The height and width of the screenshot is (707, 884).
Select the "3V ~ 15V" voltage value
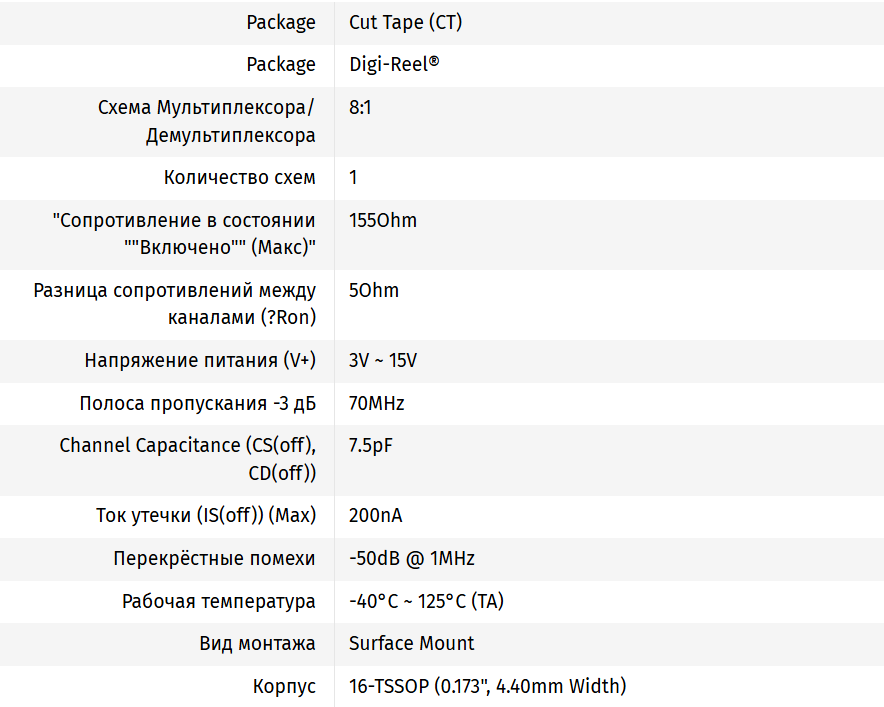tap(383, 360)
